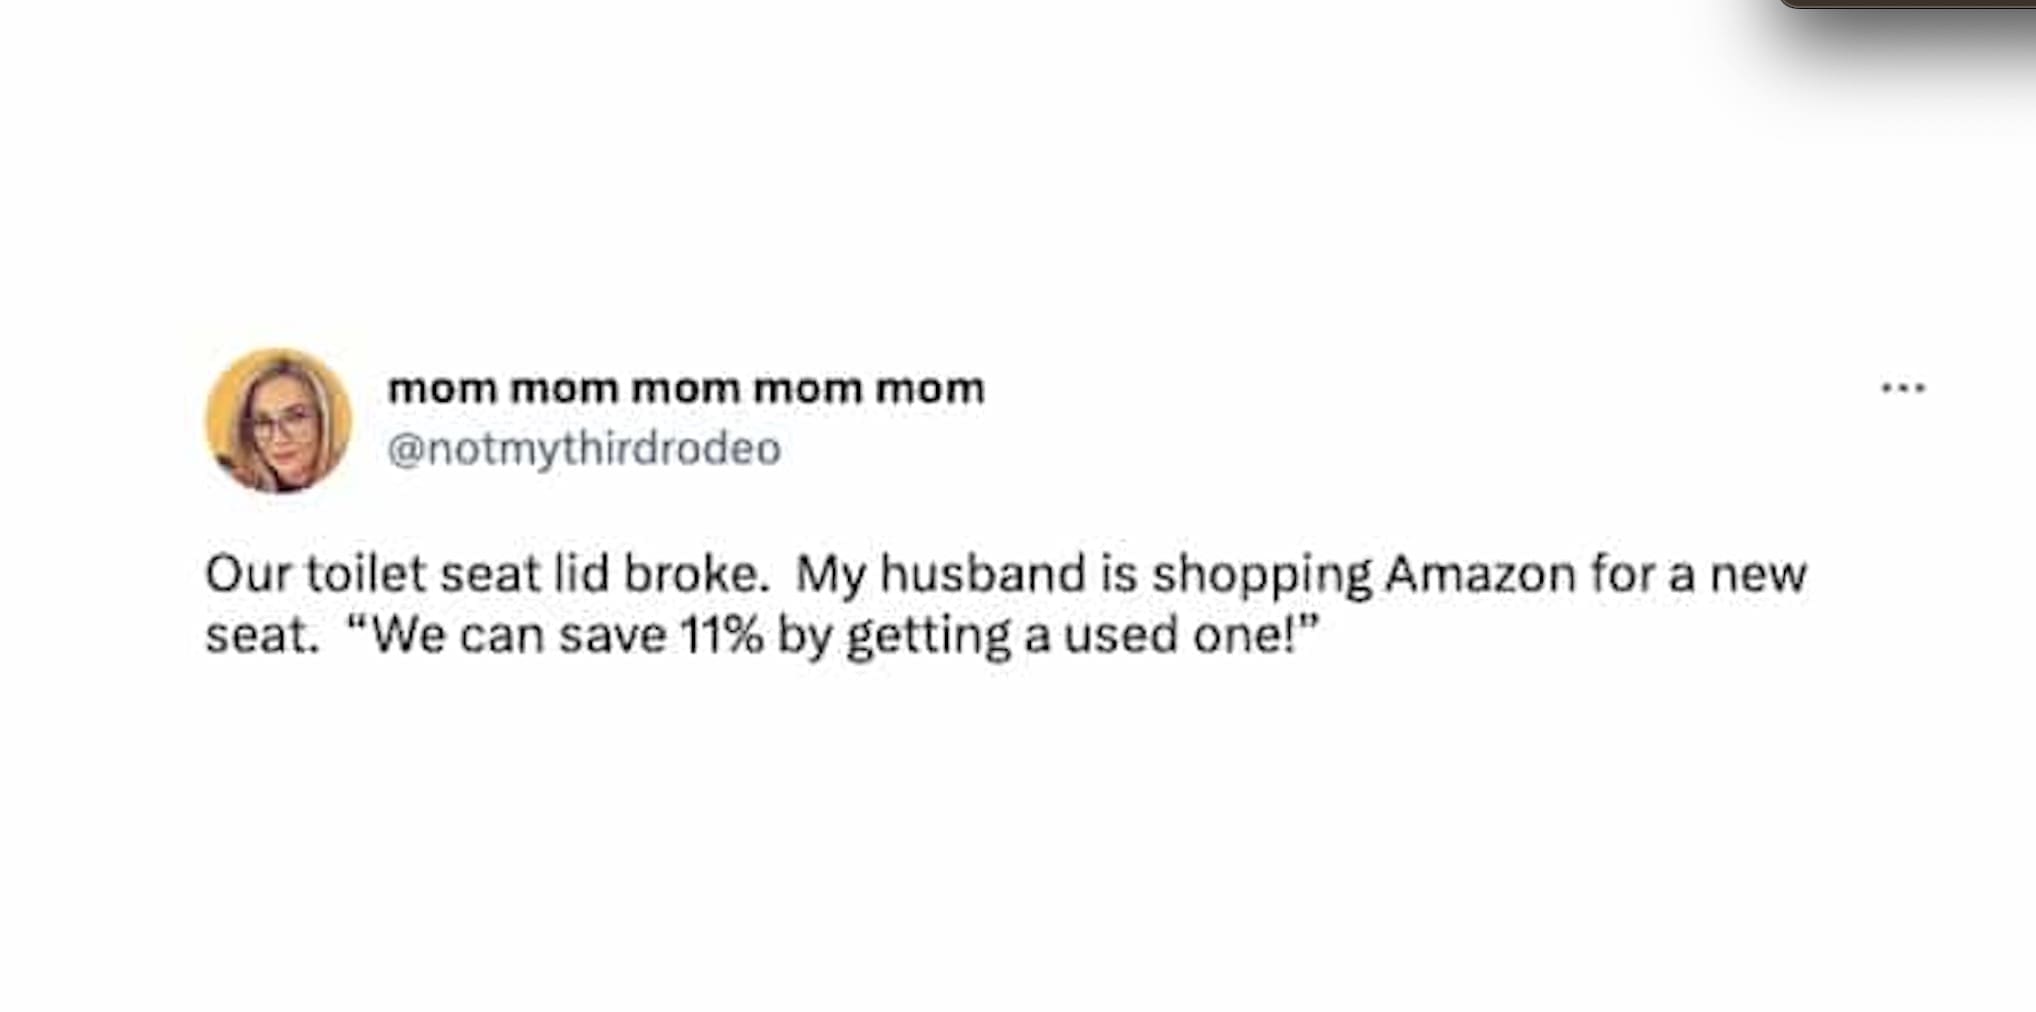Click the word "used" in the quoted sentence
2036x1012 pixels.
[1122, 635]
